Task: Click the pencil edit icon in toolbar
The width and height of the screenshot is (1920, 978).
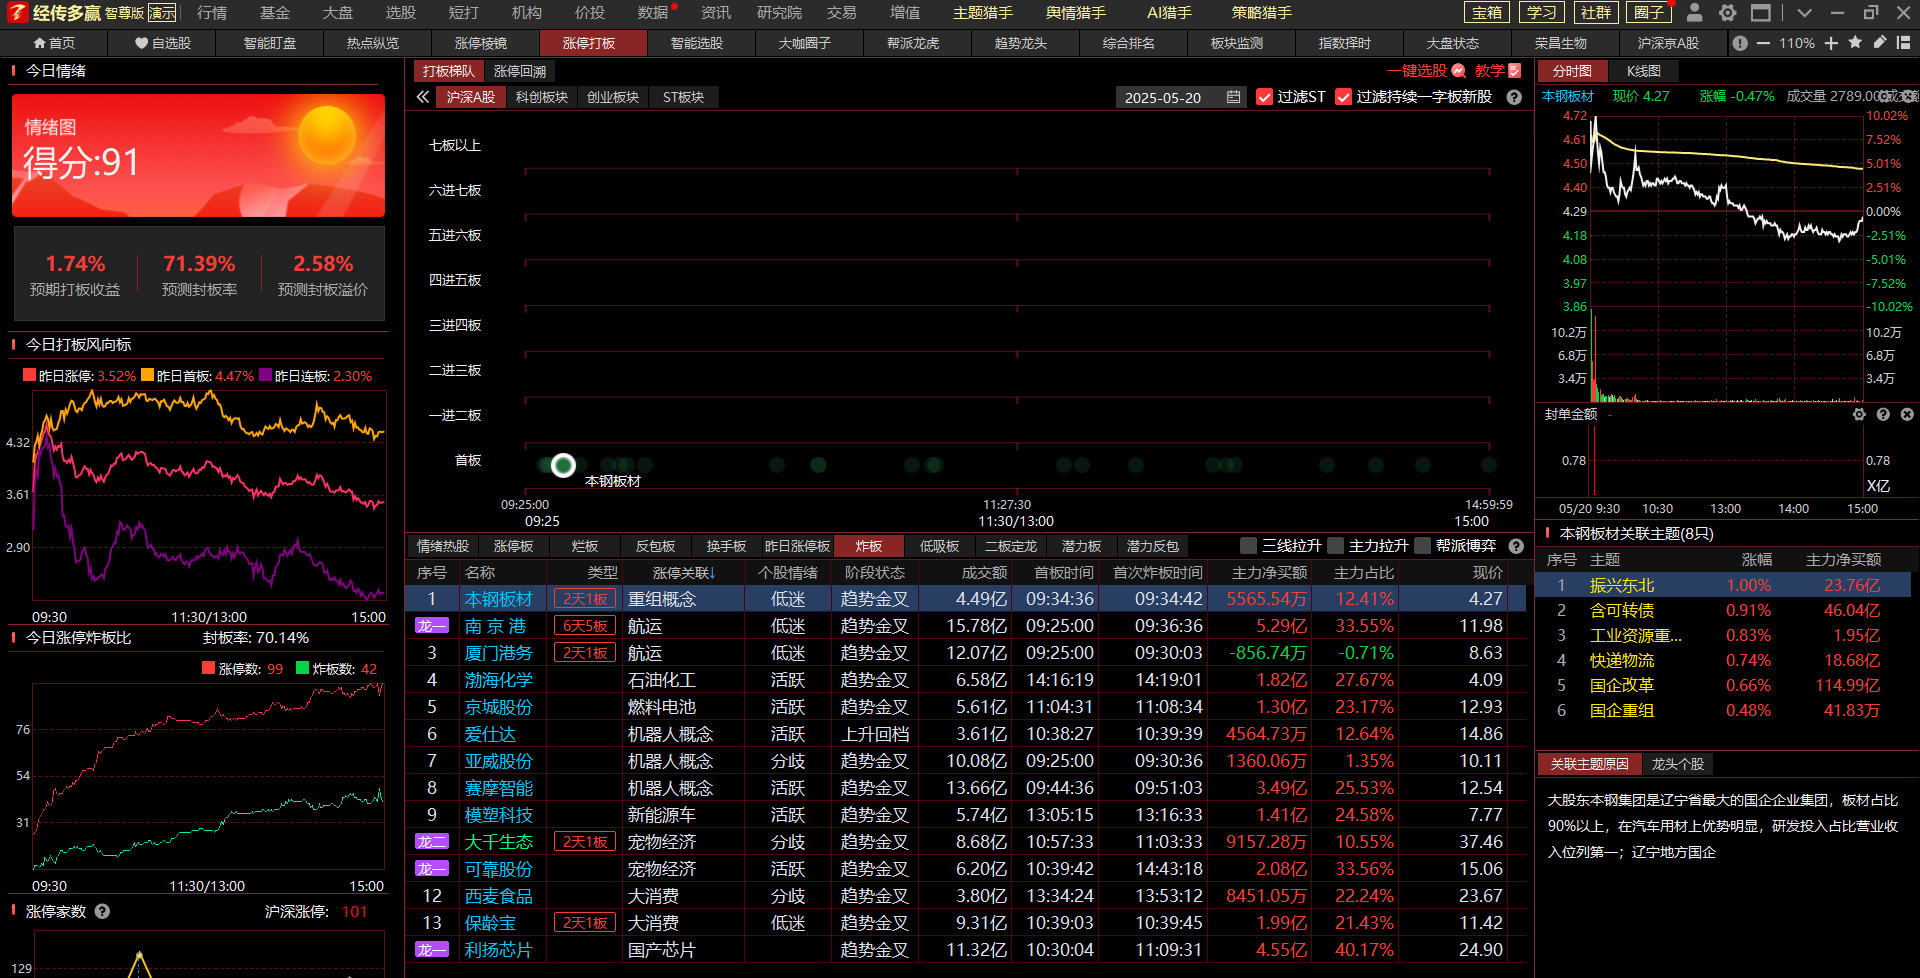Action: (1879, 42)
